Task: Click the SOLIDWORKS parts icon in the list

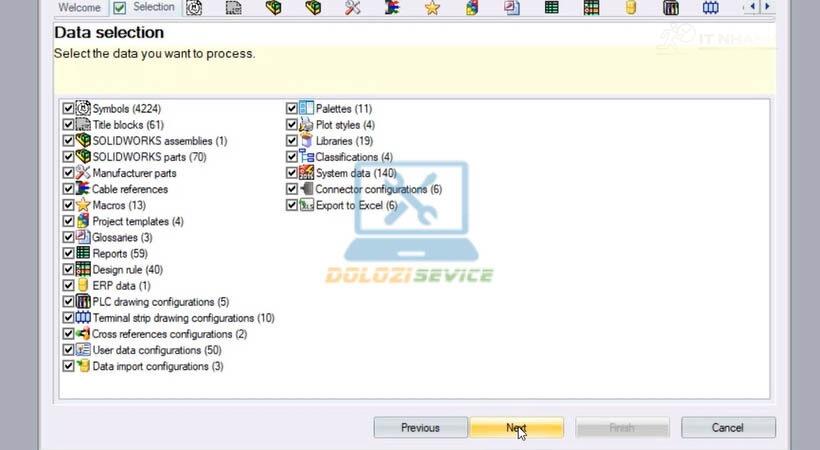Action: click(83, 157)
